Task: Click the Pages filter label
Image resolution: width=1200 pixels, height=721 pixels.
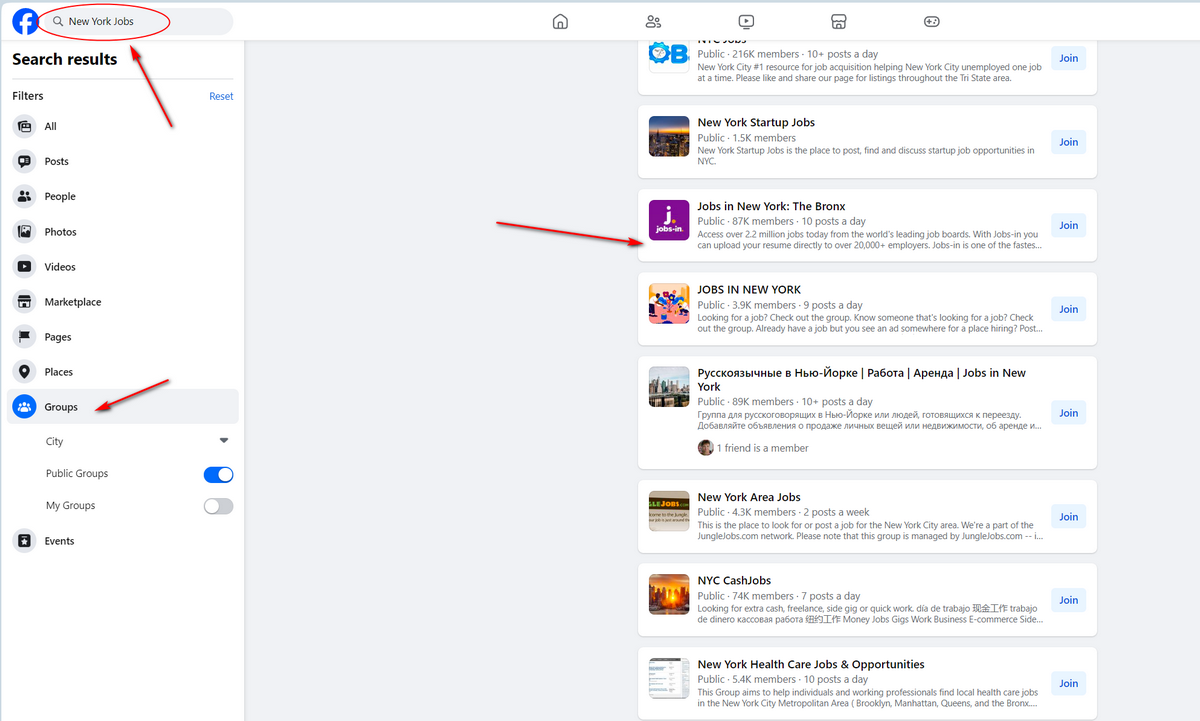Action: 58,337
